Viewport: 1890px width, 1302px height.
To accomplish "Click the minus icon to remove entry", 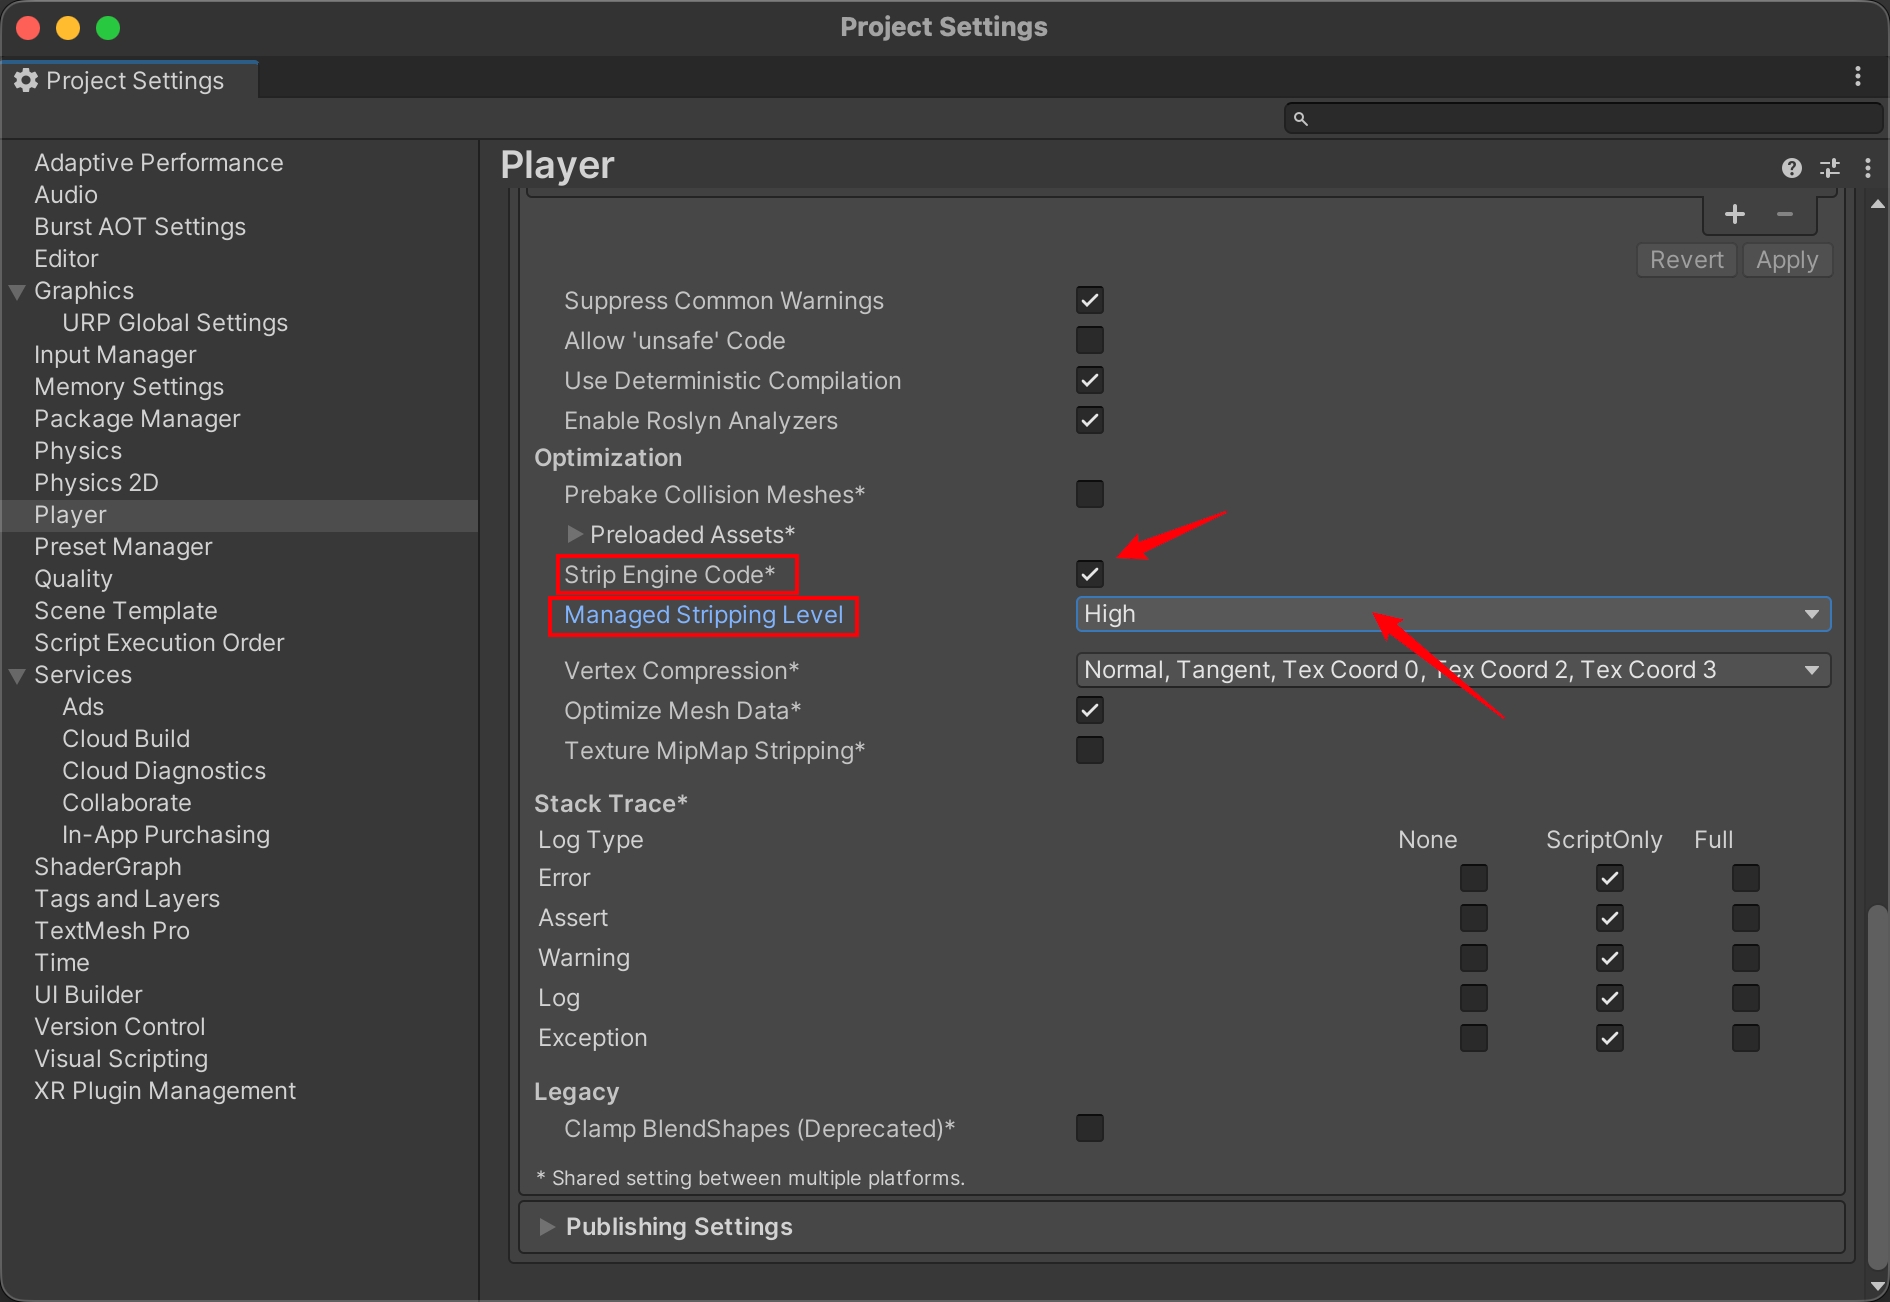I will 1785,214.
